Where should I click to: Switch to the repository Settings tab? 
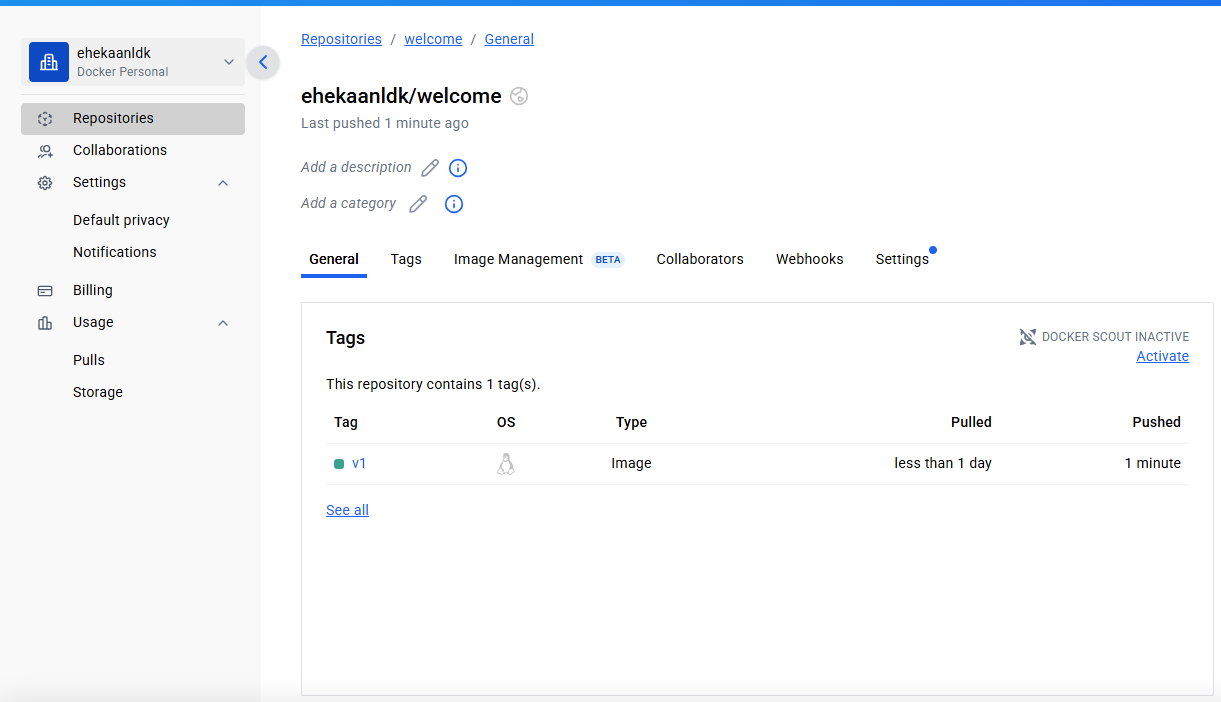903,259
